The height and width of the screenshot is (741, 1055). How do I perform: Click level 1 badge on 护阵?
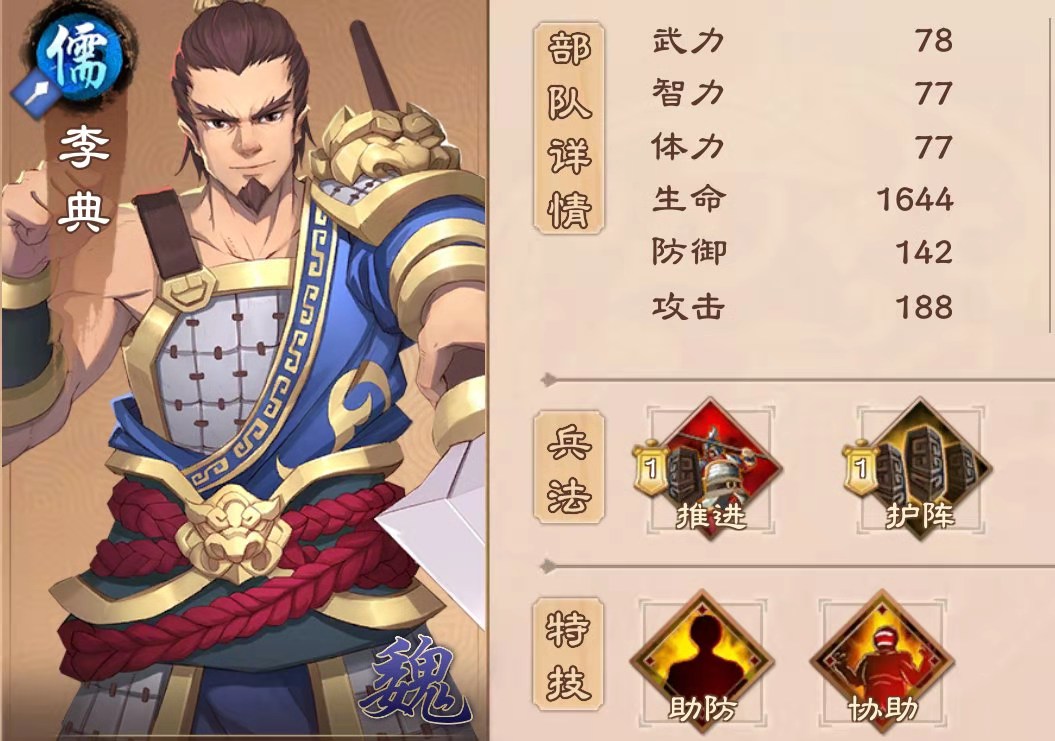[x=860, y=466]
